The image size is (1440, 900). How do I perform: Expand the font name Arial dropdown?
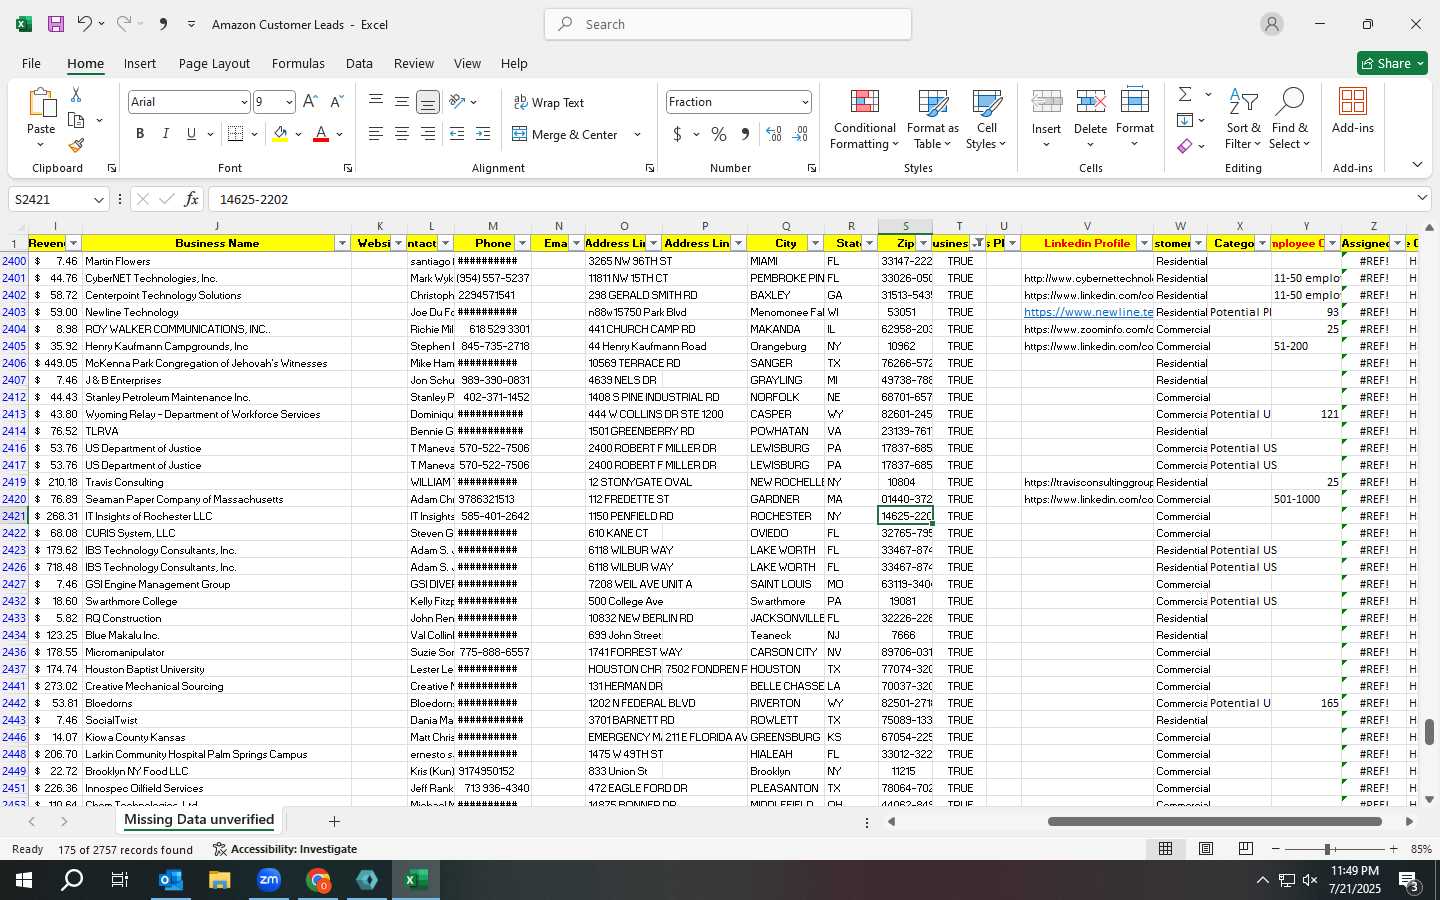coord(243,102)
